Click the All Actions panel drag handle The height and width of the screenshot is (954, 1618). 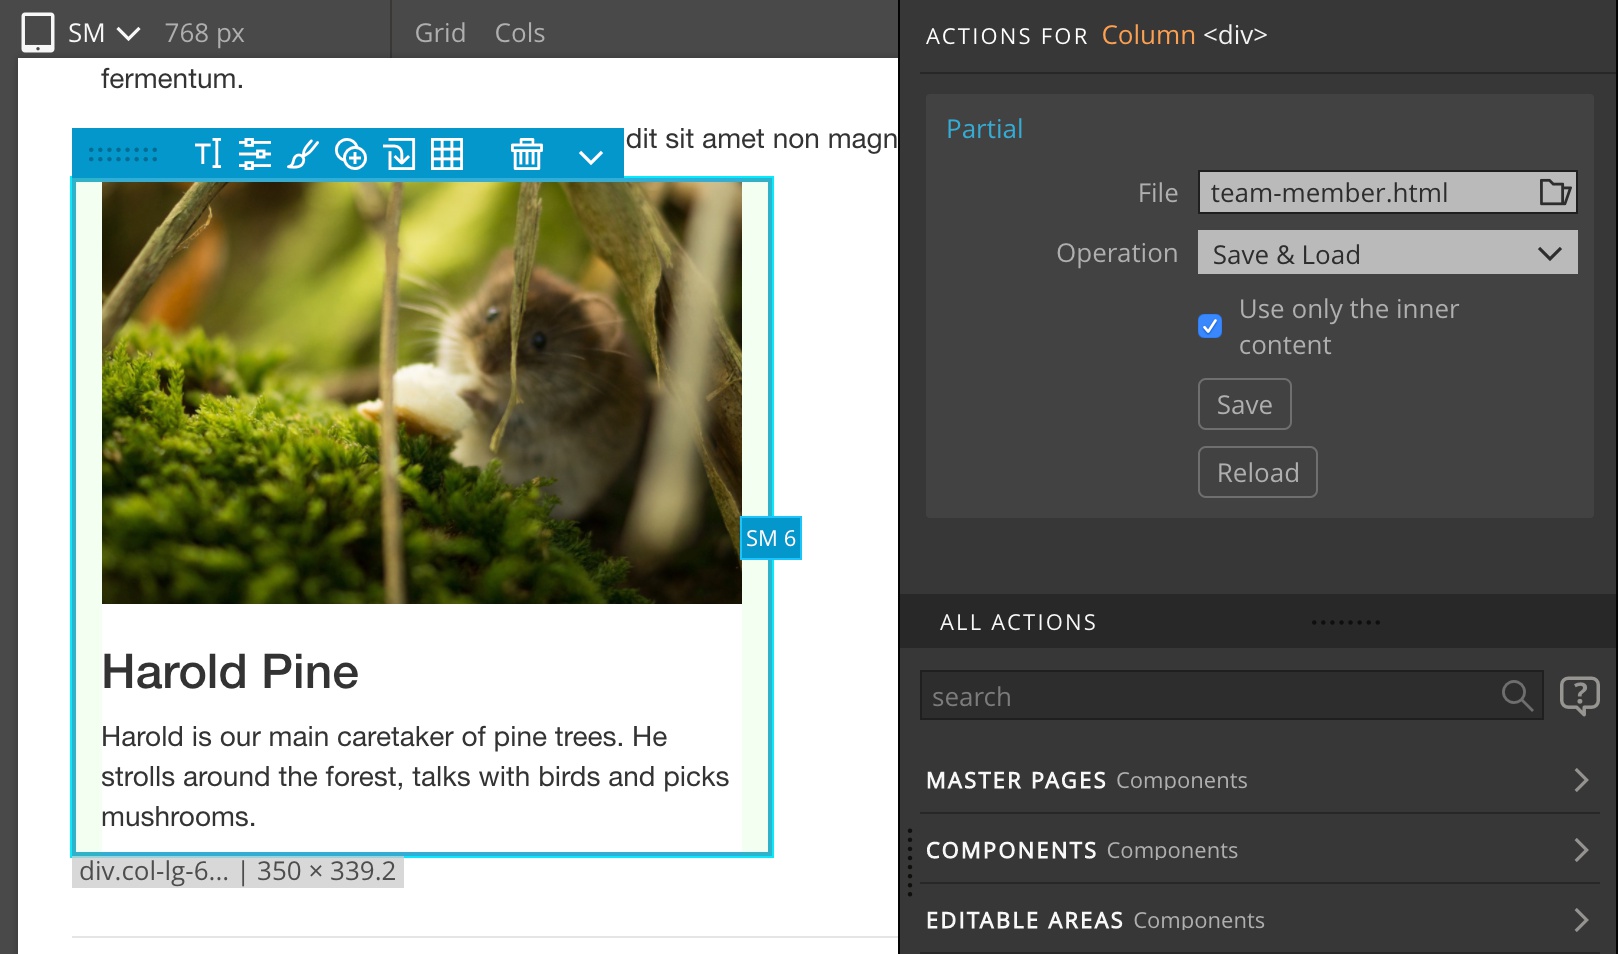click(1346, 622)
